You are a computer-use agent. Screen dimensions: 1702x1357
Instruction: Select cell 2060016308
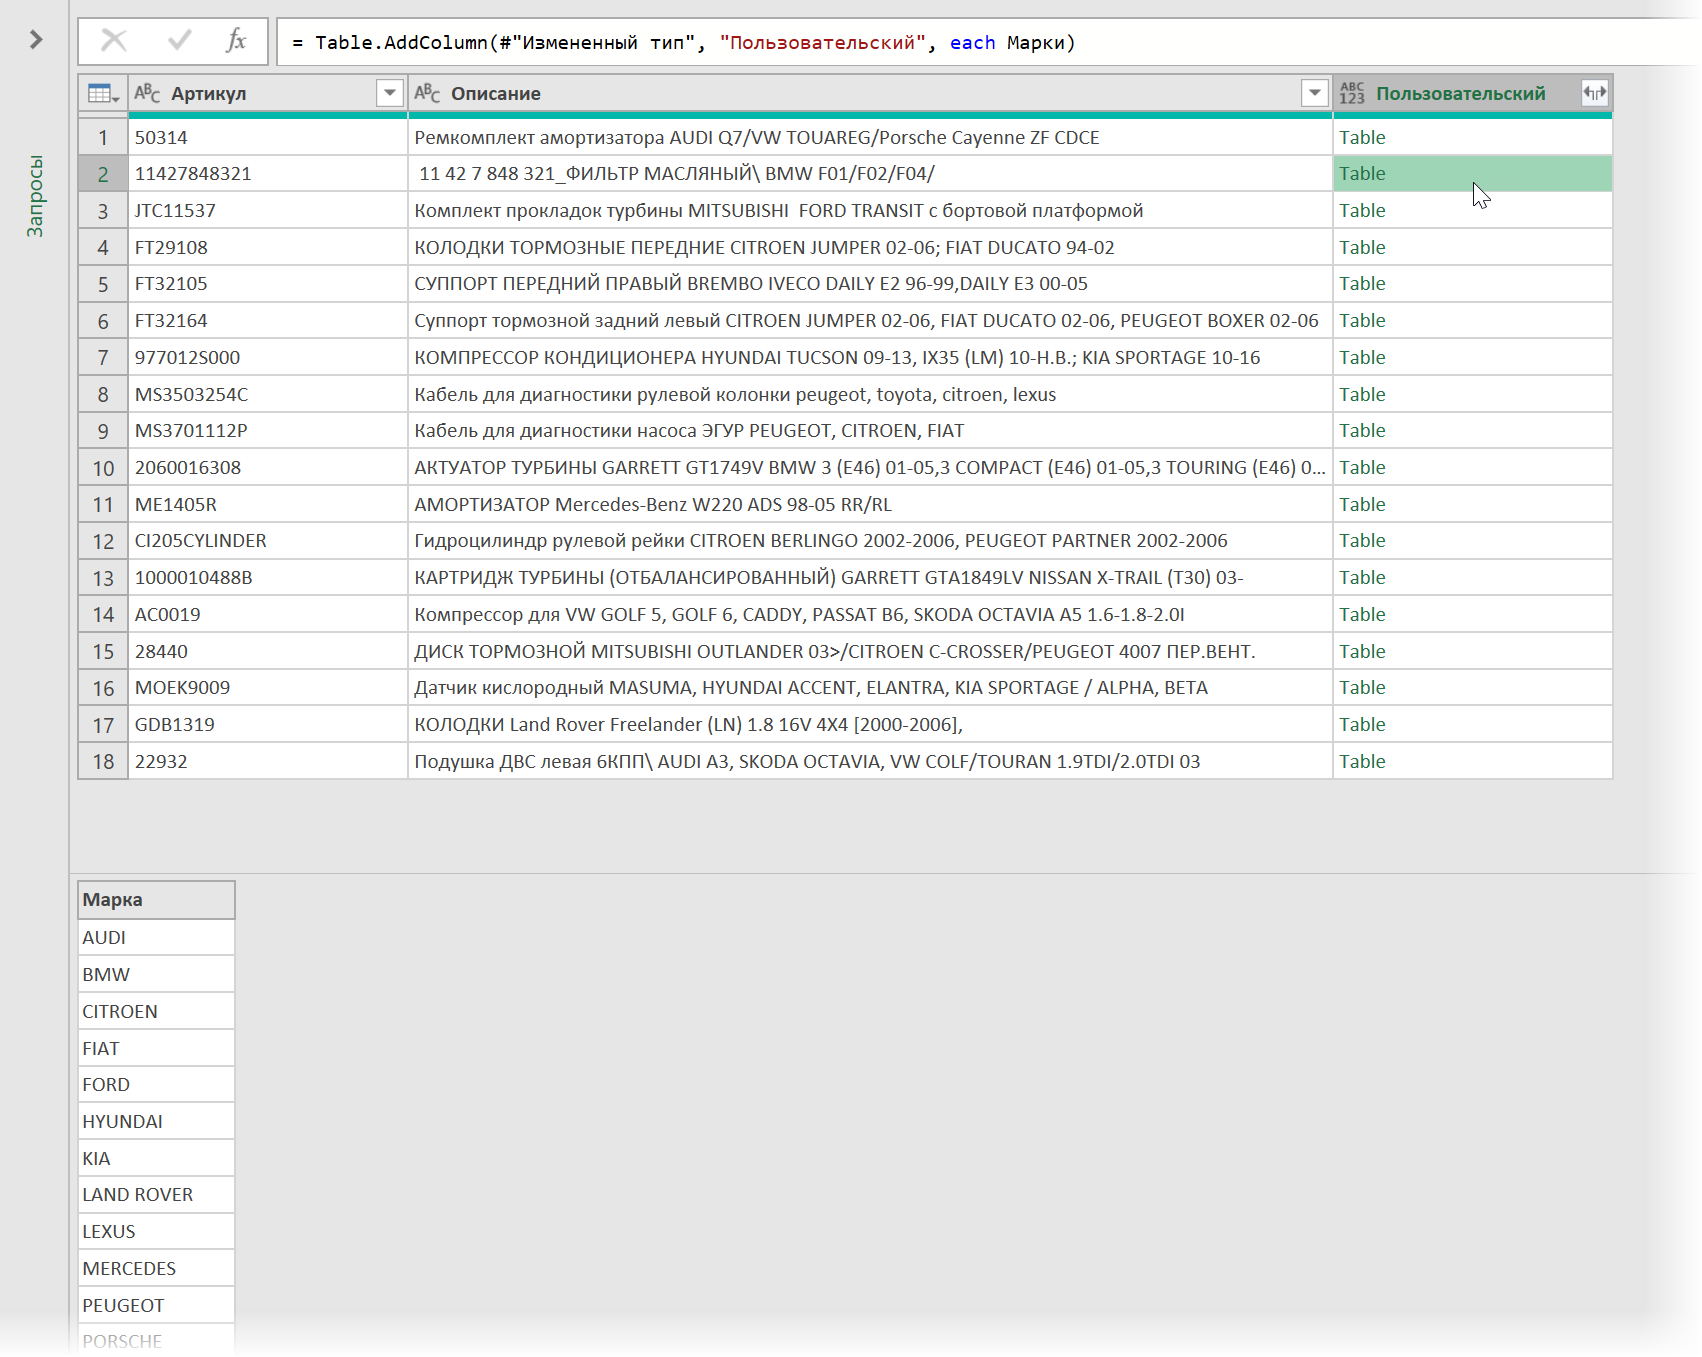(x=268, y=468)
